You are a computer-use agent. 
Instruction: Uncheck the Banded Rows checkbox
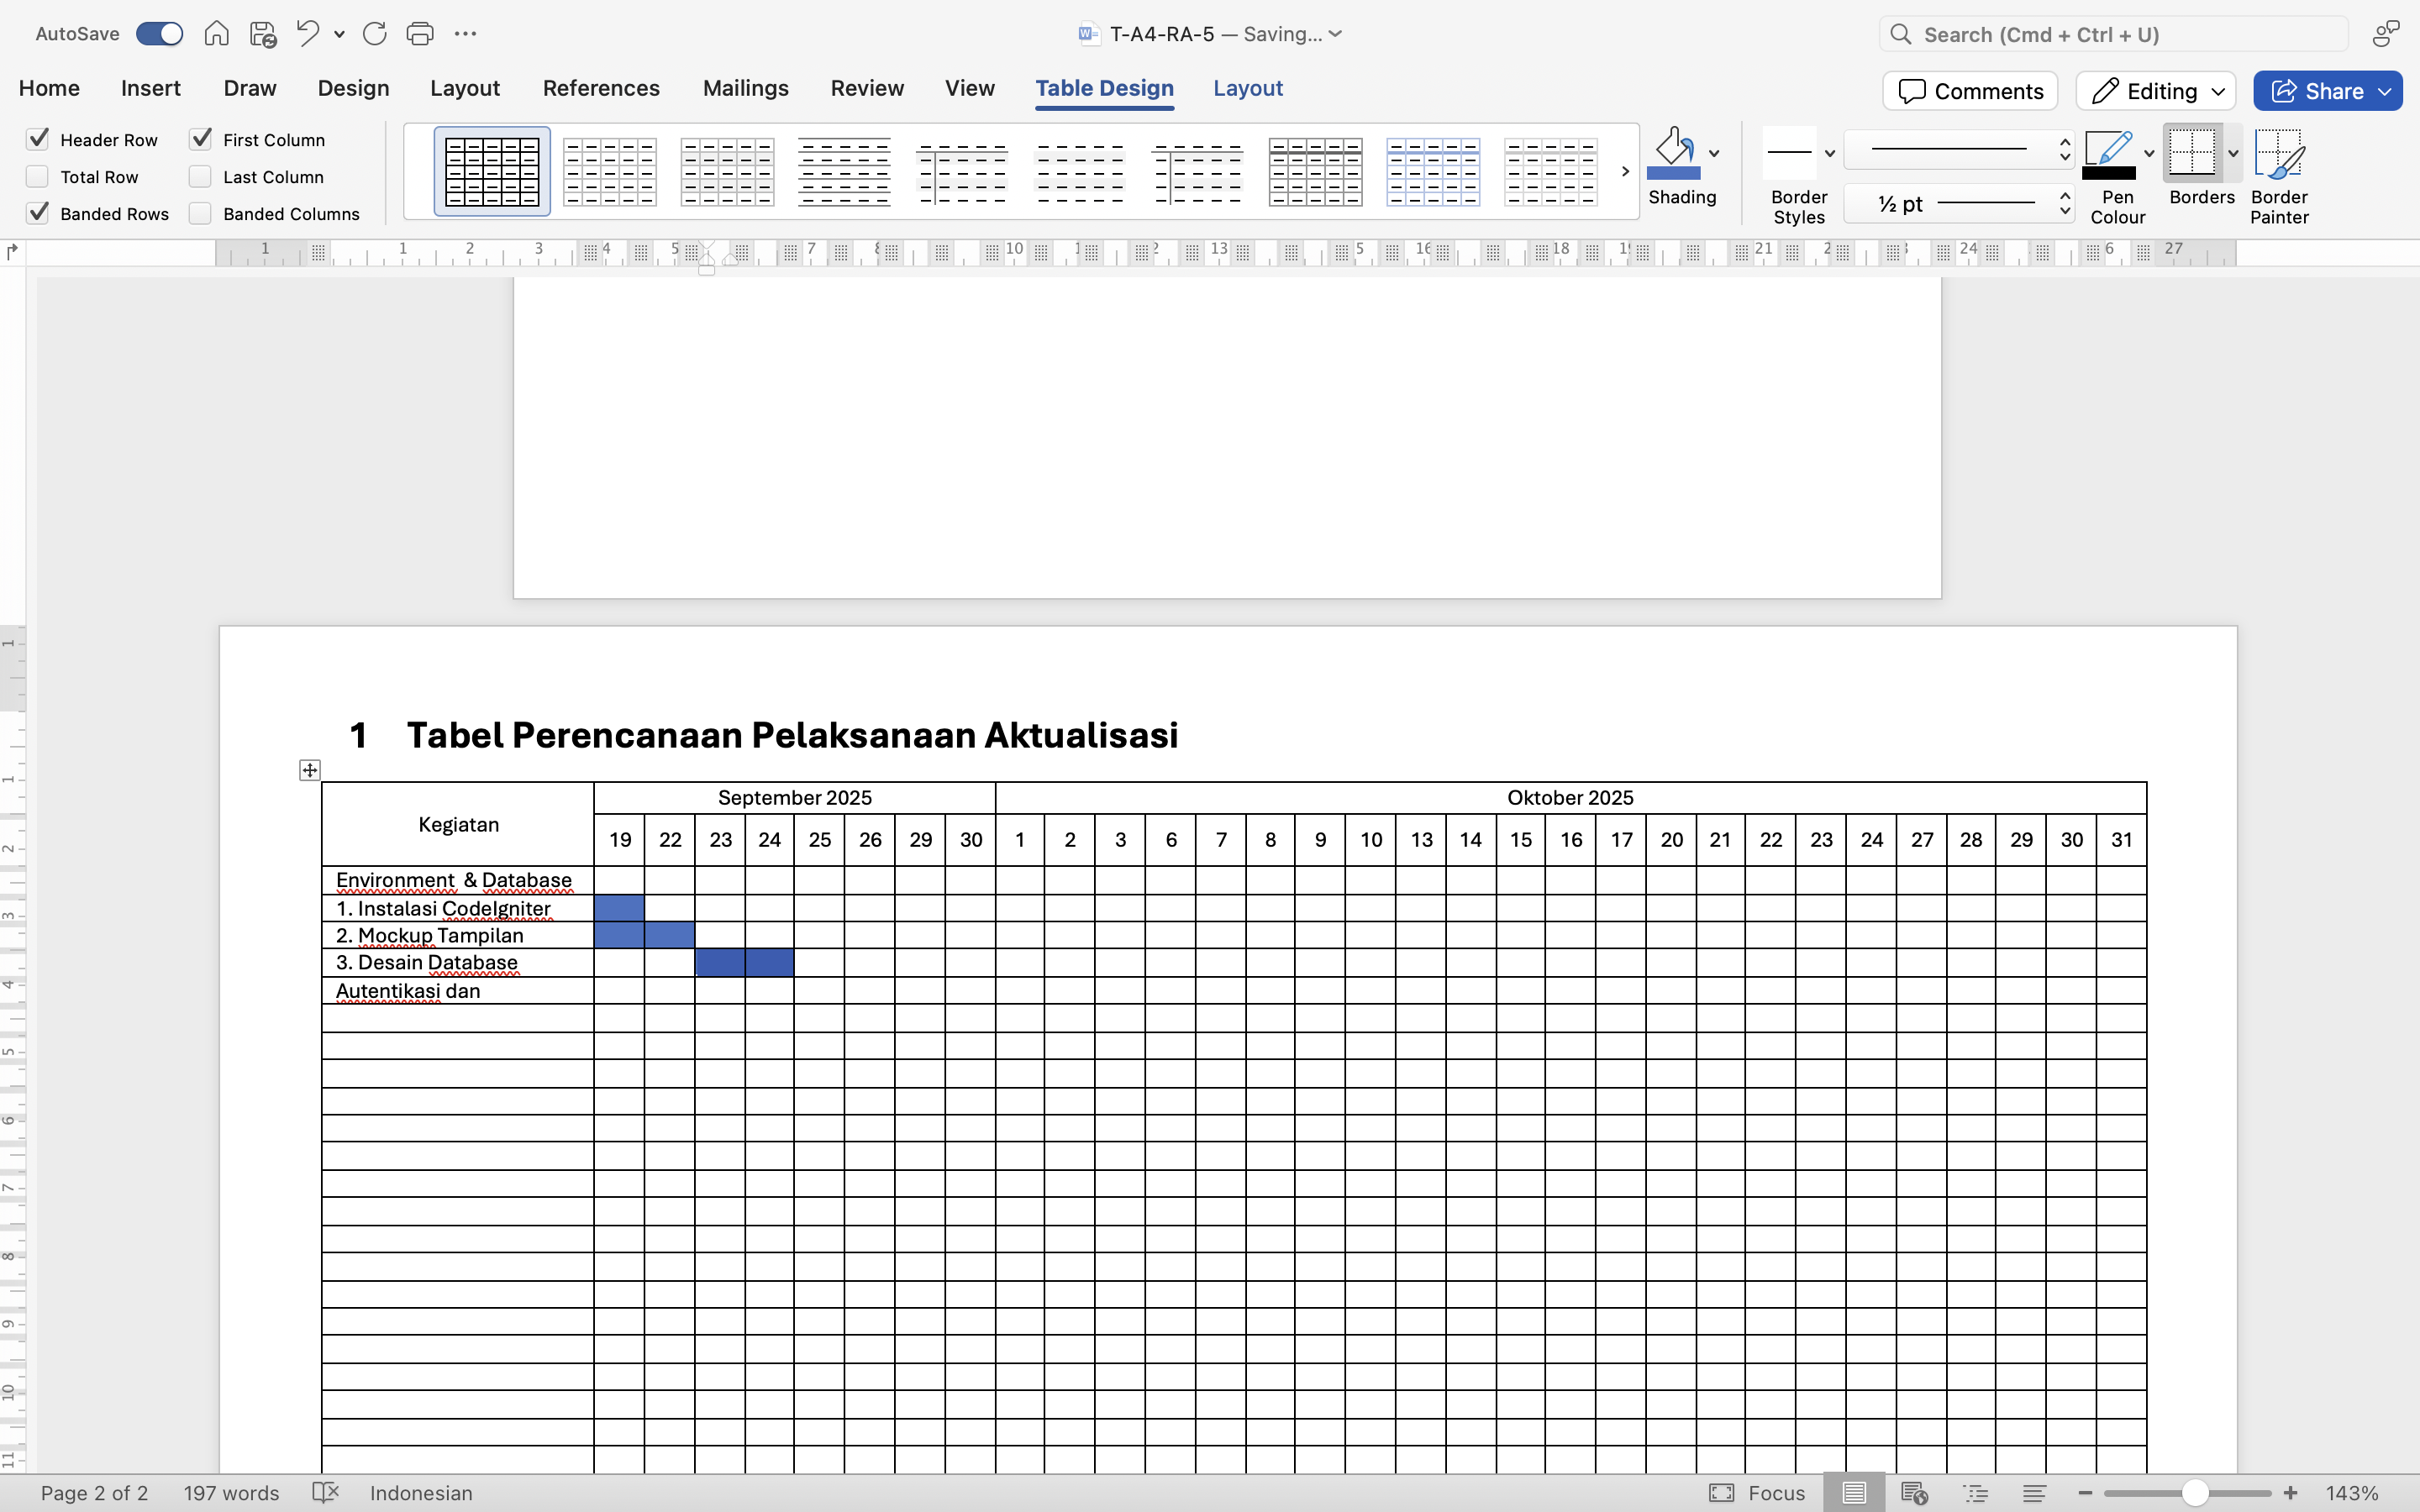pos(38,213)
